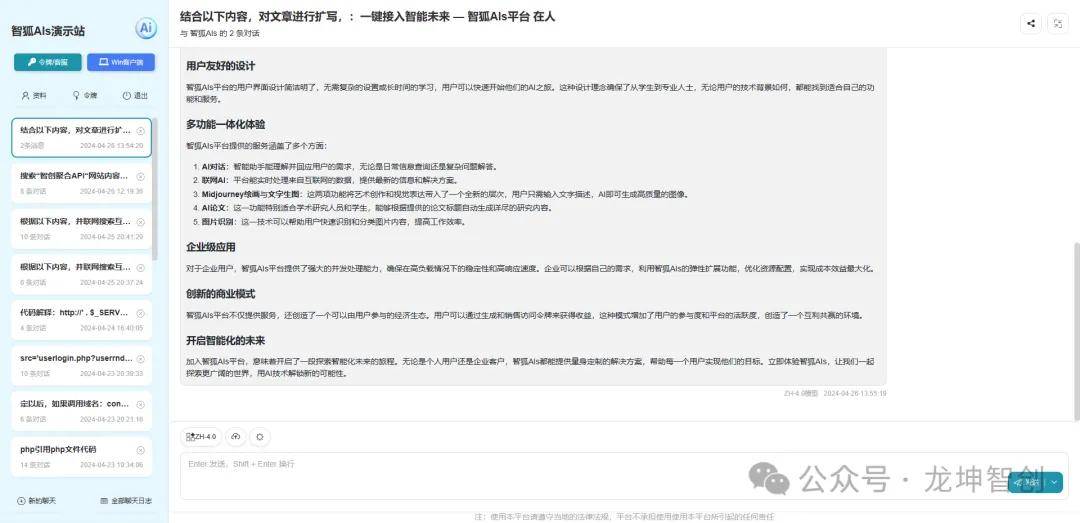Viewport: 1080px width, 523px height.
Task: Click the upload cloud icon
Action: 236,436
